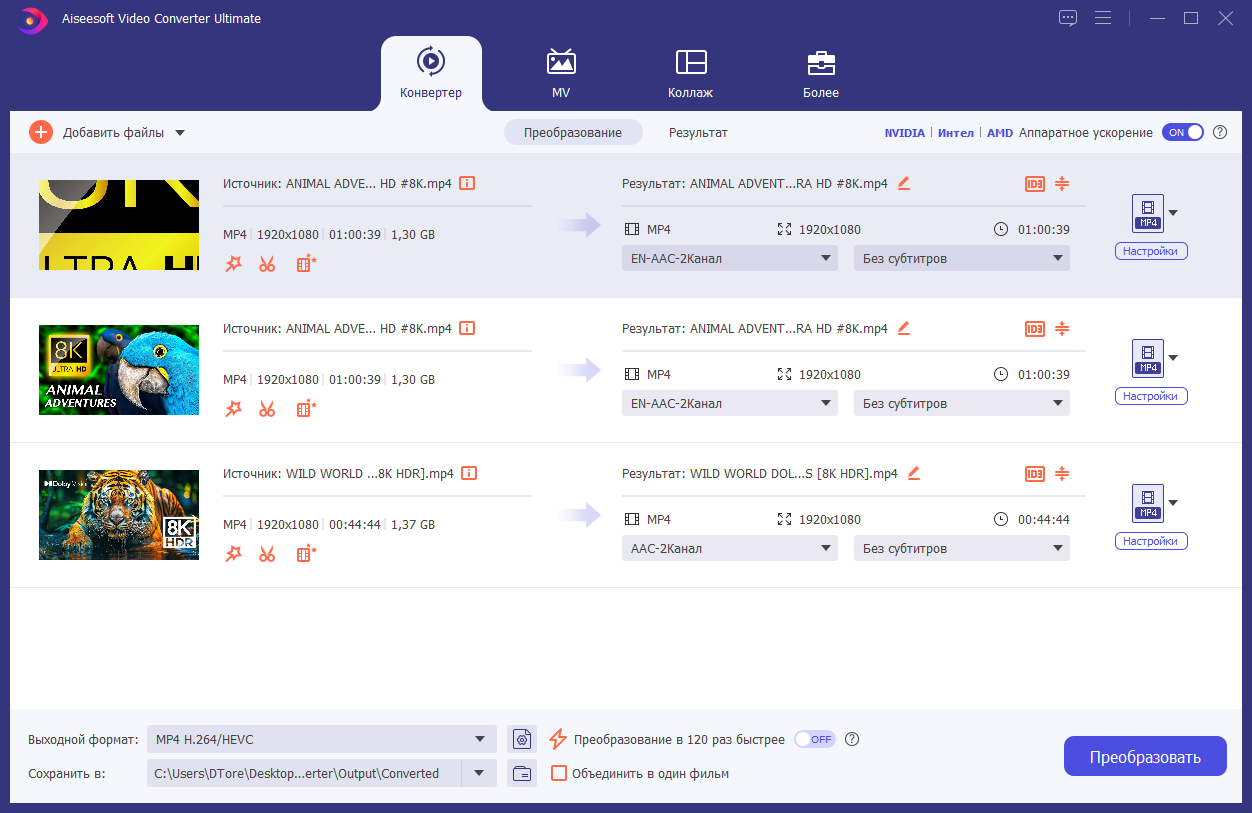Click the scissors cut icon for WILD WORLD video

pos(267,554)
